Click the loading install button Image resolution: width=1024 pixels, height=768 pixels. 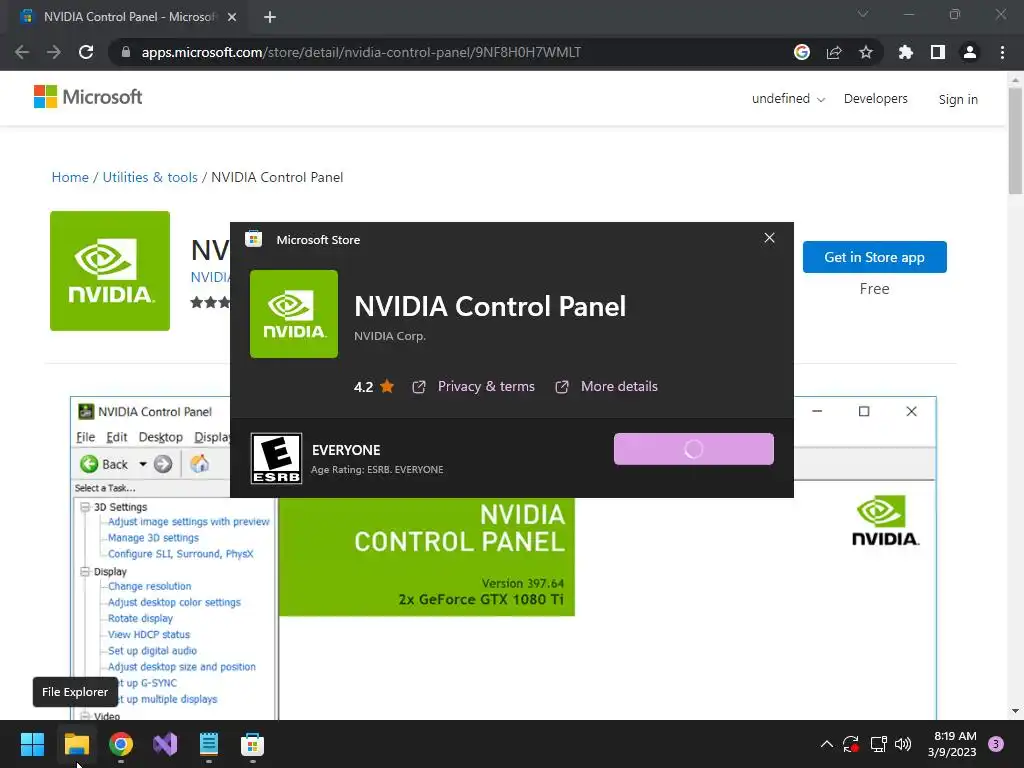click(694, 449)
